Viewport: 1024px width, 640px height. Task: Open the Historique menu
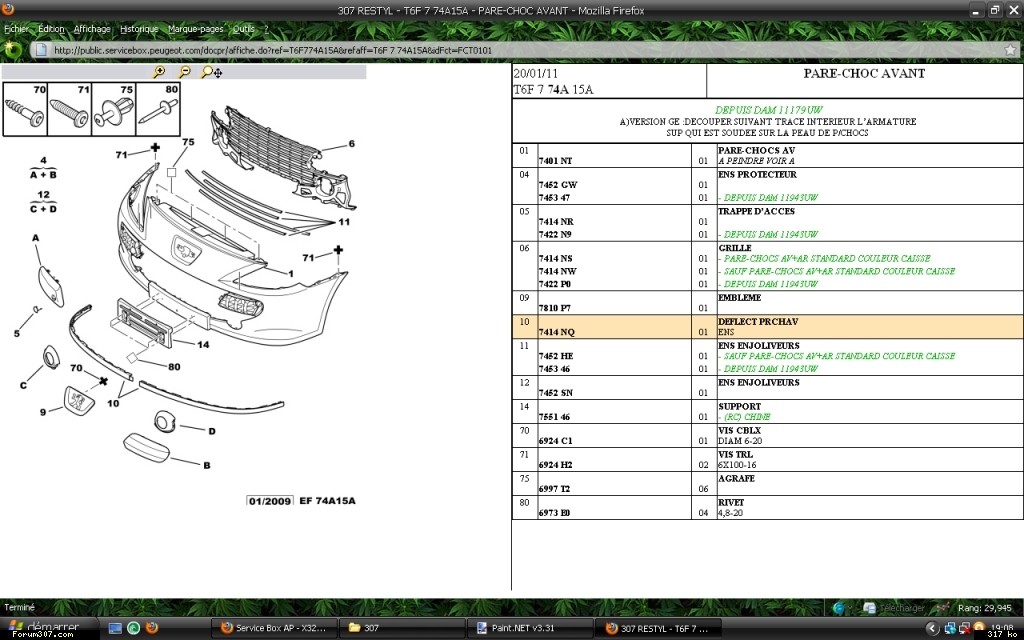pyautogui.click(x=139, y=29)
